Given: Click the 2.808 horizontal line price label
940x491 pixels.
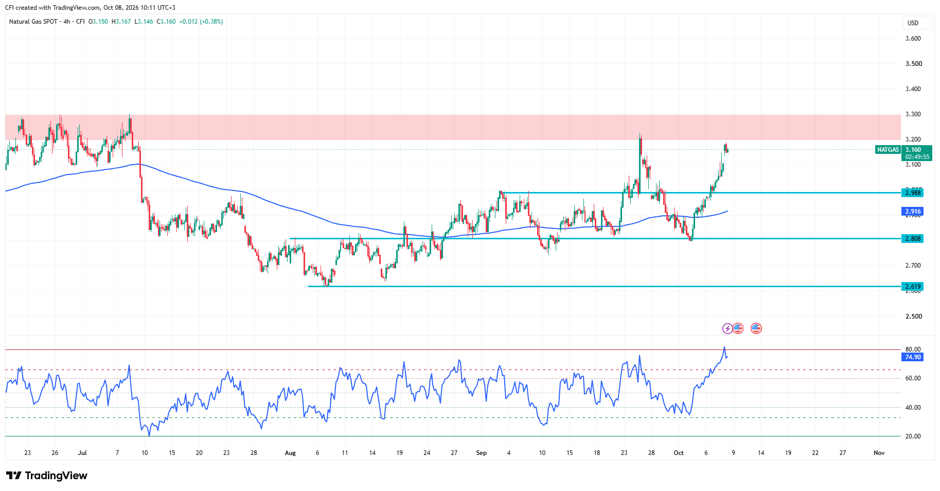Looking at the screenshot, I should tap(913, 239).
